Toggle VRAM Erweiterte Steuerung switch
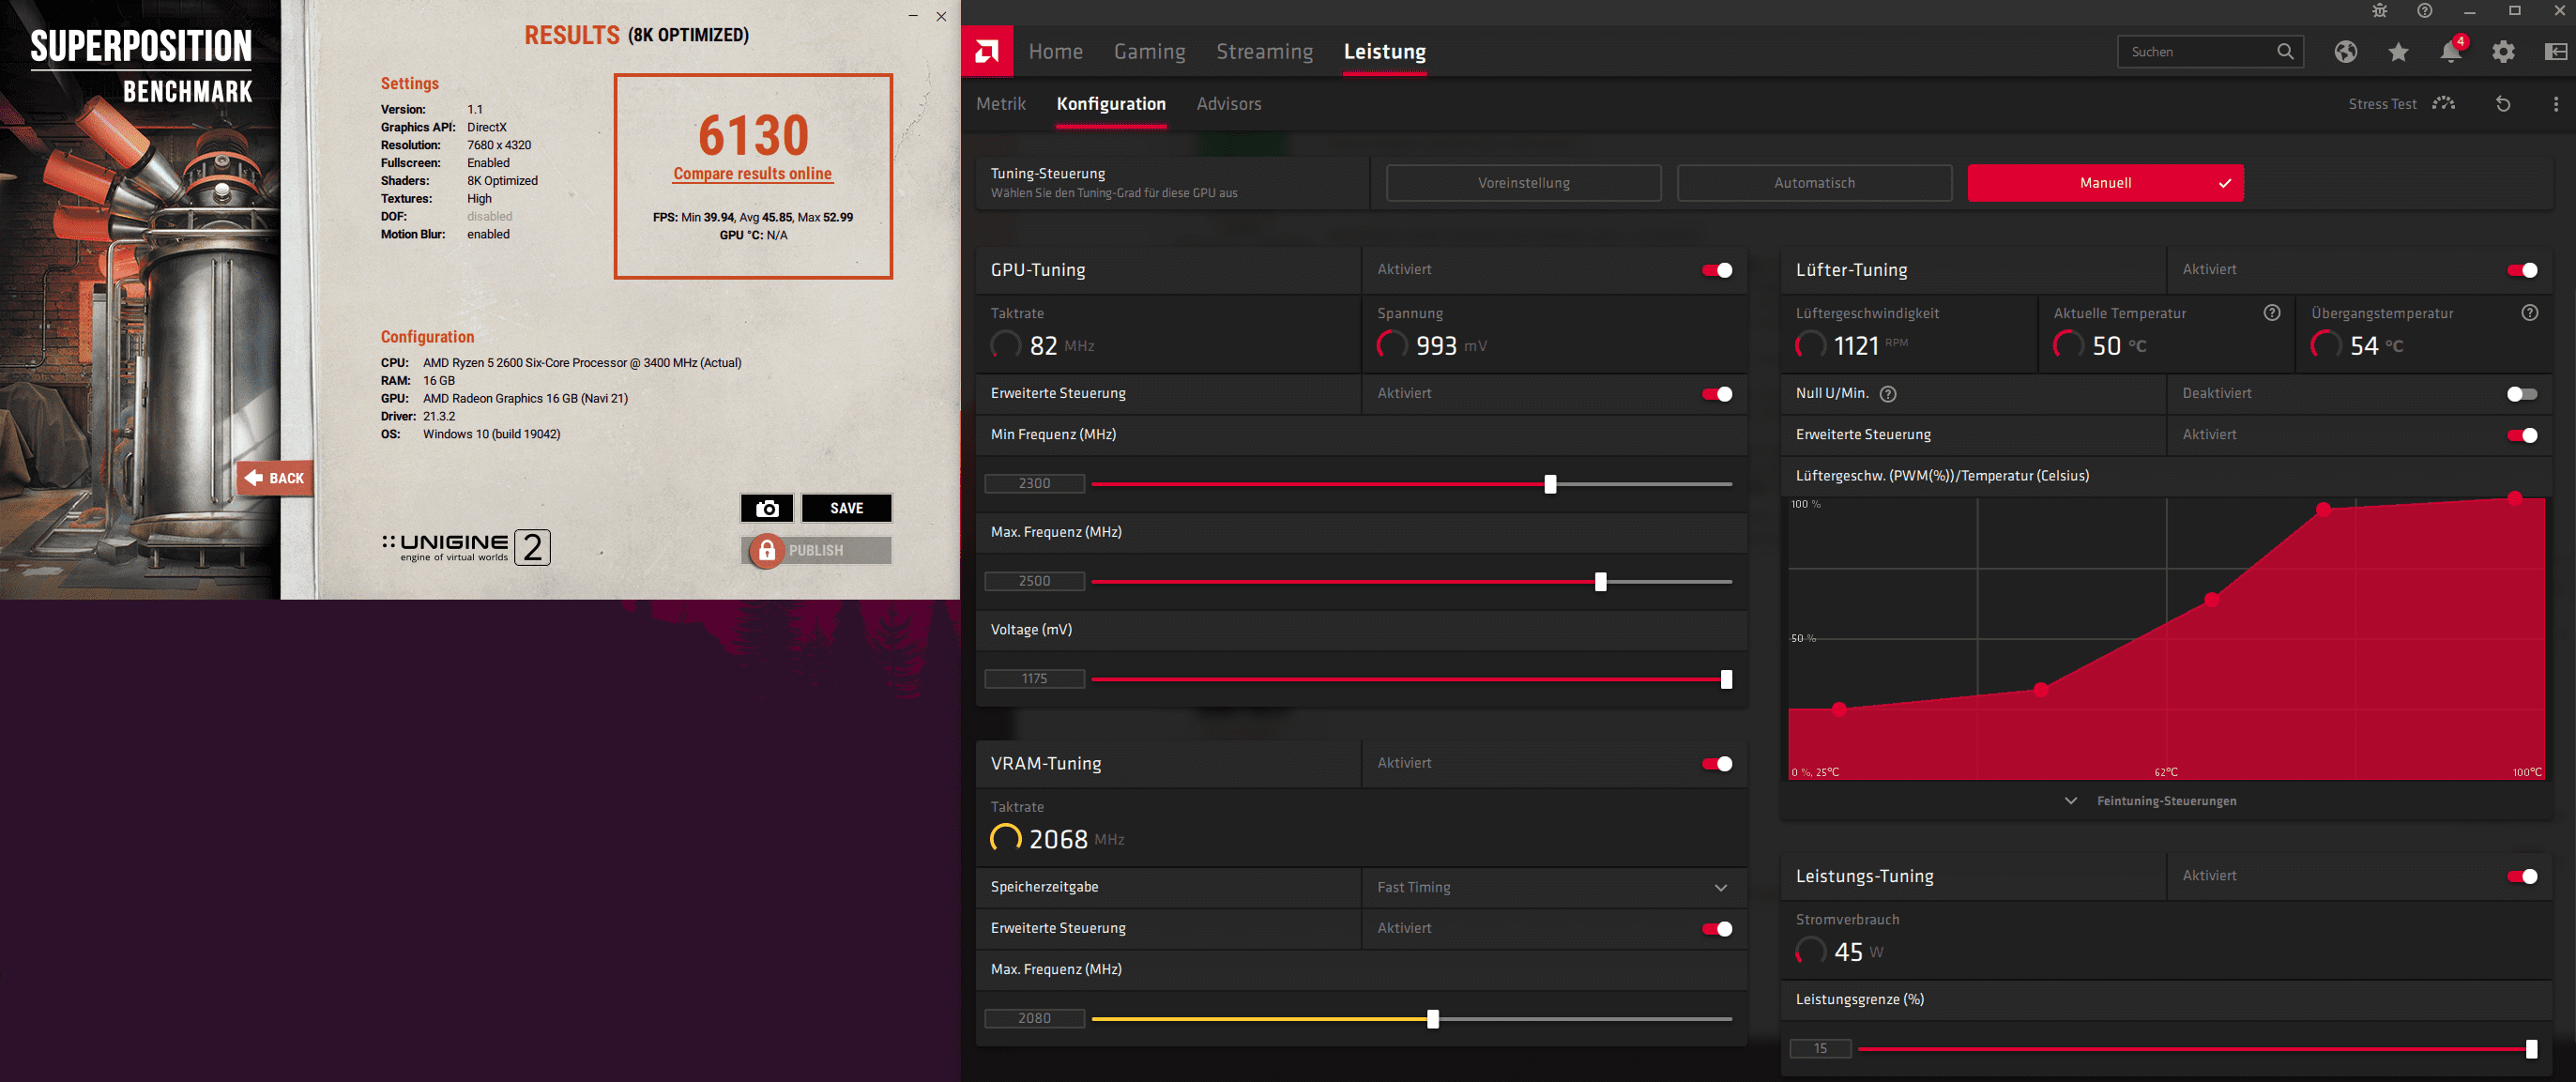Image resolution: width=2576 pixels, height=1082 pixels. 1717,929
